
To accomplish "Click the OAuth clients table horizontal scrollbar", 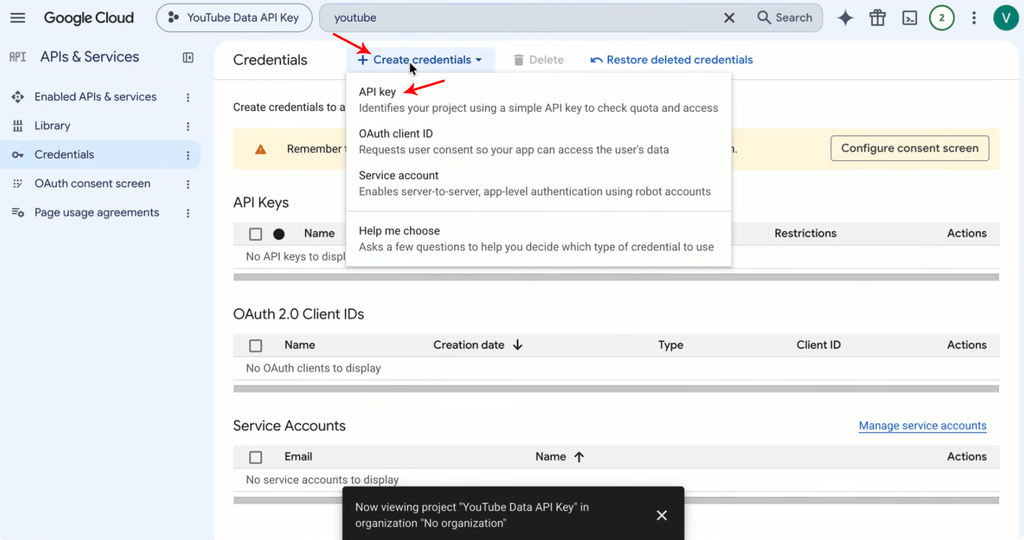I will point(616,389).
